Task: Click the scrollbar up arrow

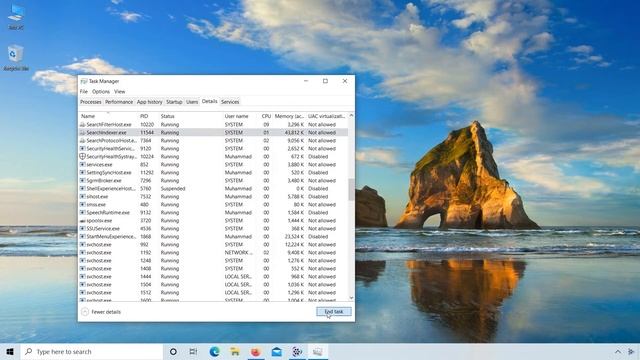Action: click(351, 116)
